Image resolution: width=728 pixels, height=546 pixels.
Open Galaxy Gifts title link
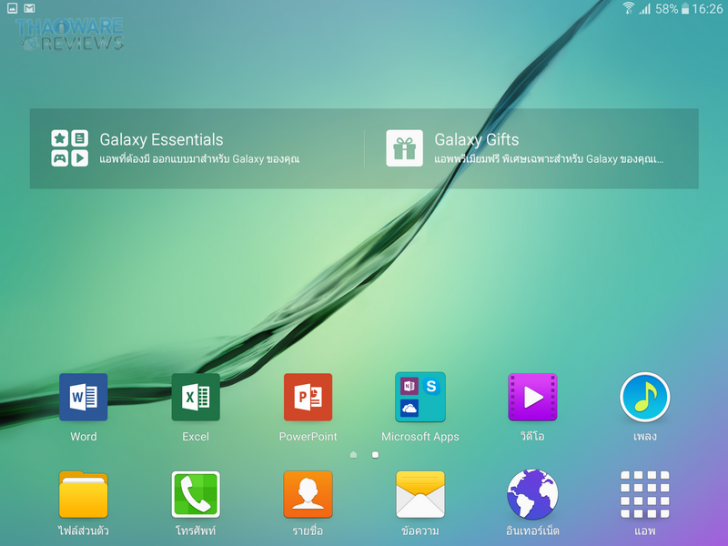pos(476,140)
